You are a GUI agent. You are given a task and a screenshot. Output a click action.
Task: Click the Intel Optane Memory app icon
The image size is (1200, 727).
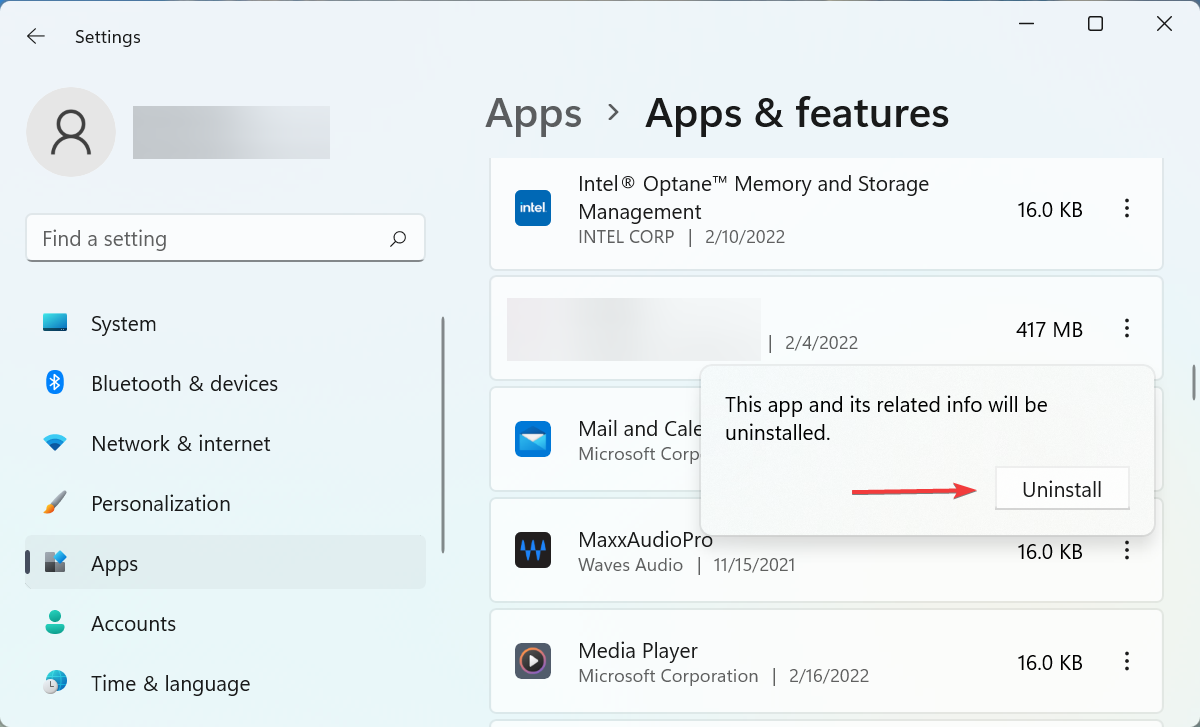[x=533, y=207]
